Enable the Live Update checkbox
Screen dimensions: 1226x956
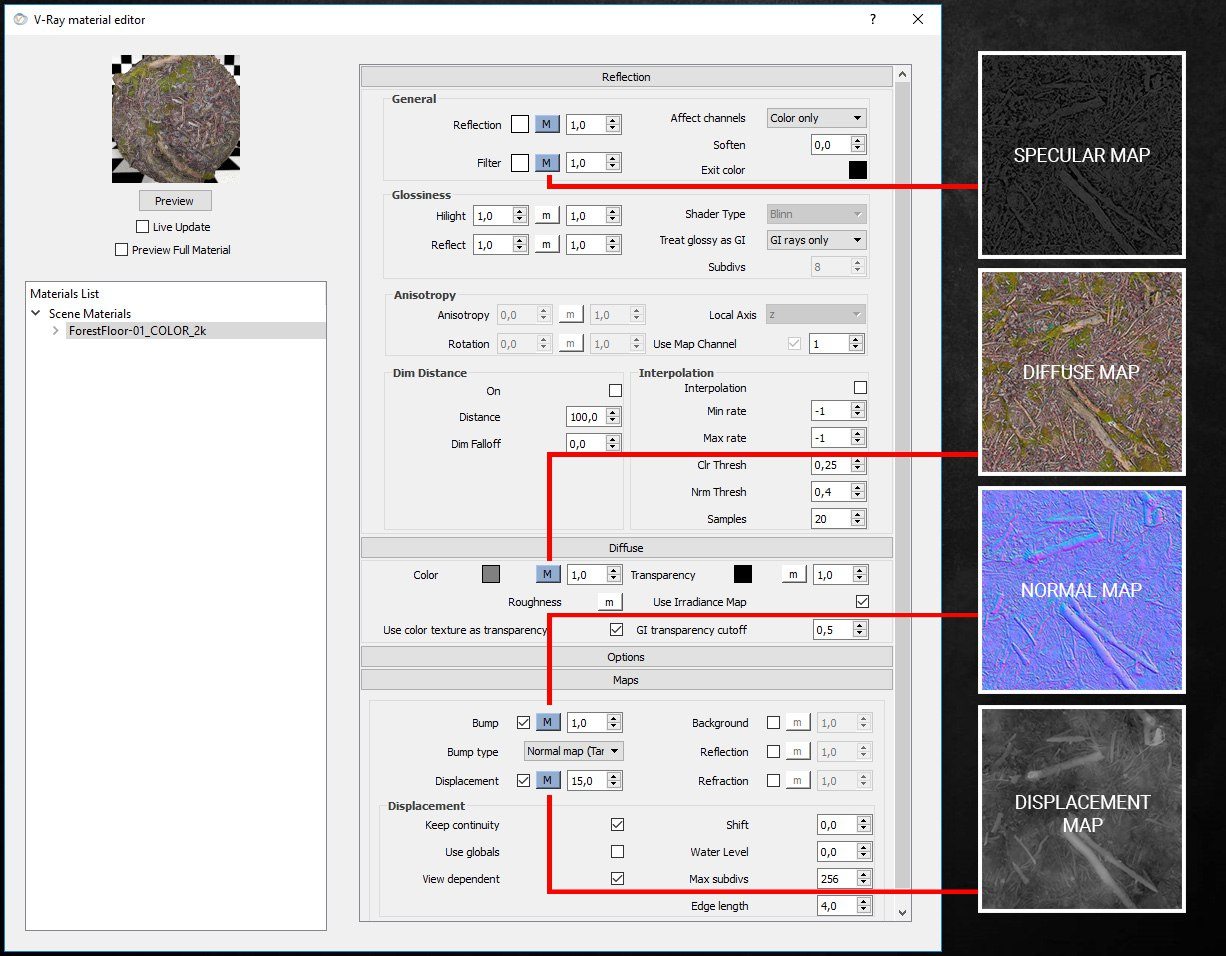pos(142,227)
